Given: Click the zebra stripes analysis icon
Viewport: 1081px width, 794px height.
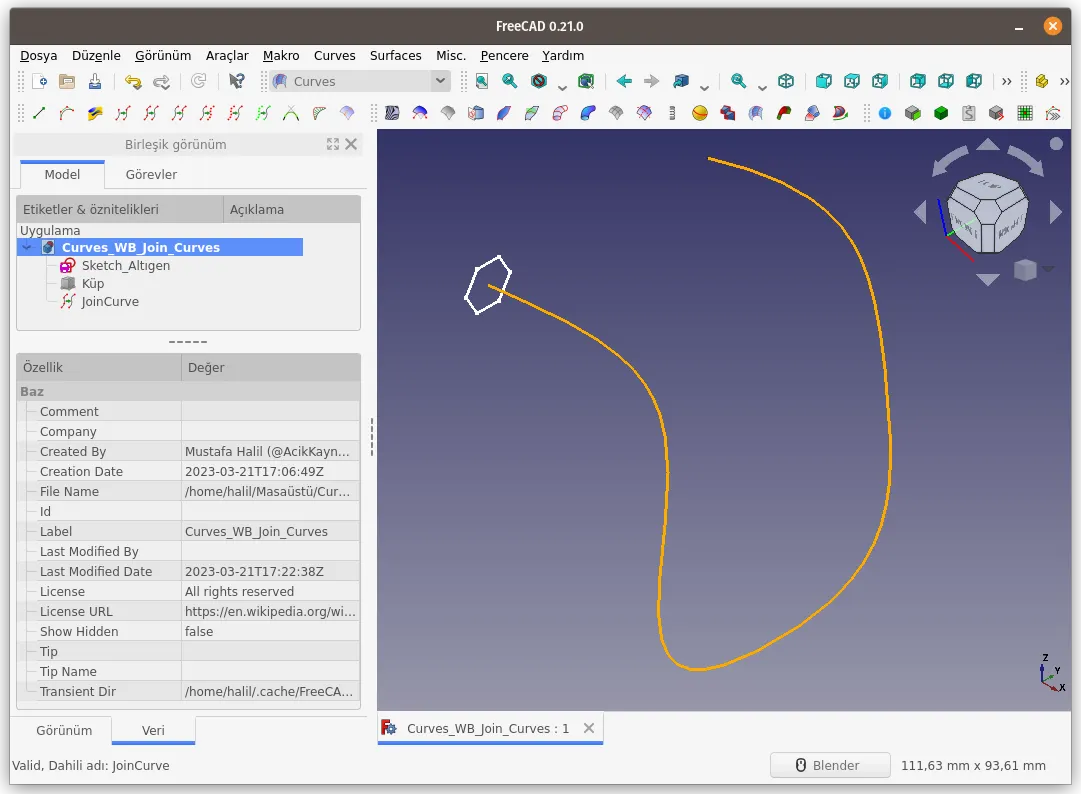Looking at the screenshot, I should 392,113.
